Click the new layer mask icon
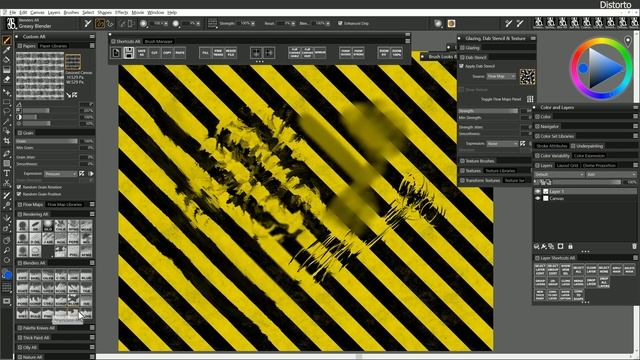Image resolution: width=640 pixels, height=360 pixels. (560, 246)
